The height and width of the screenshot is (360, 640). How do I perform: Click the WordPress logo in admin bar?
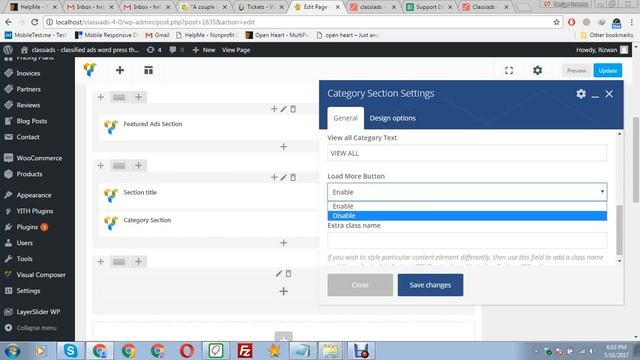[8, 50]
